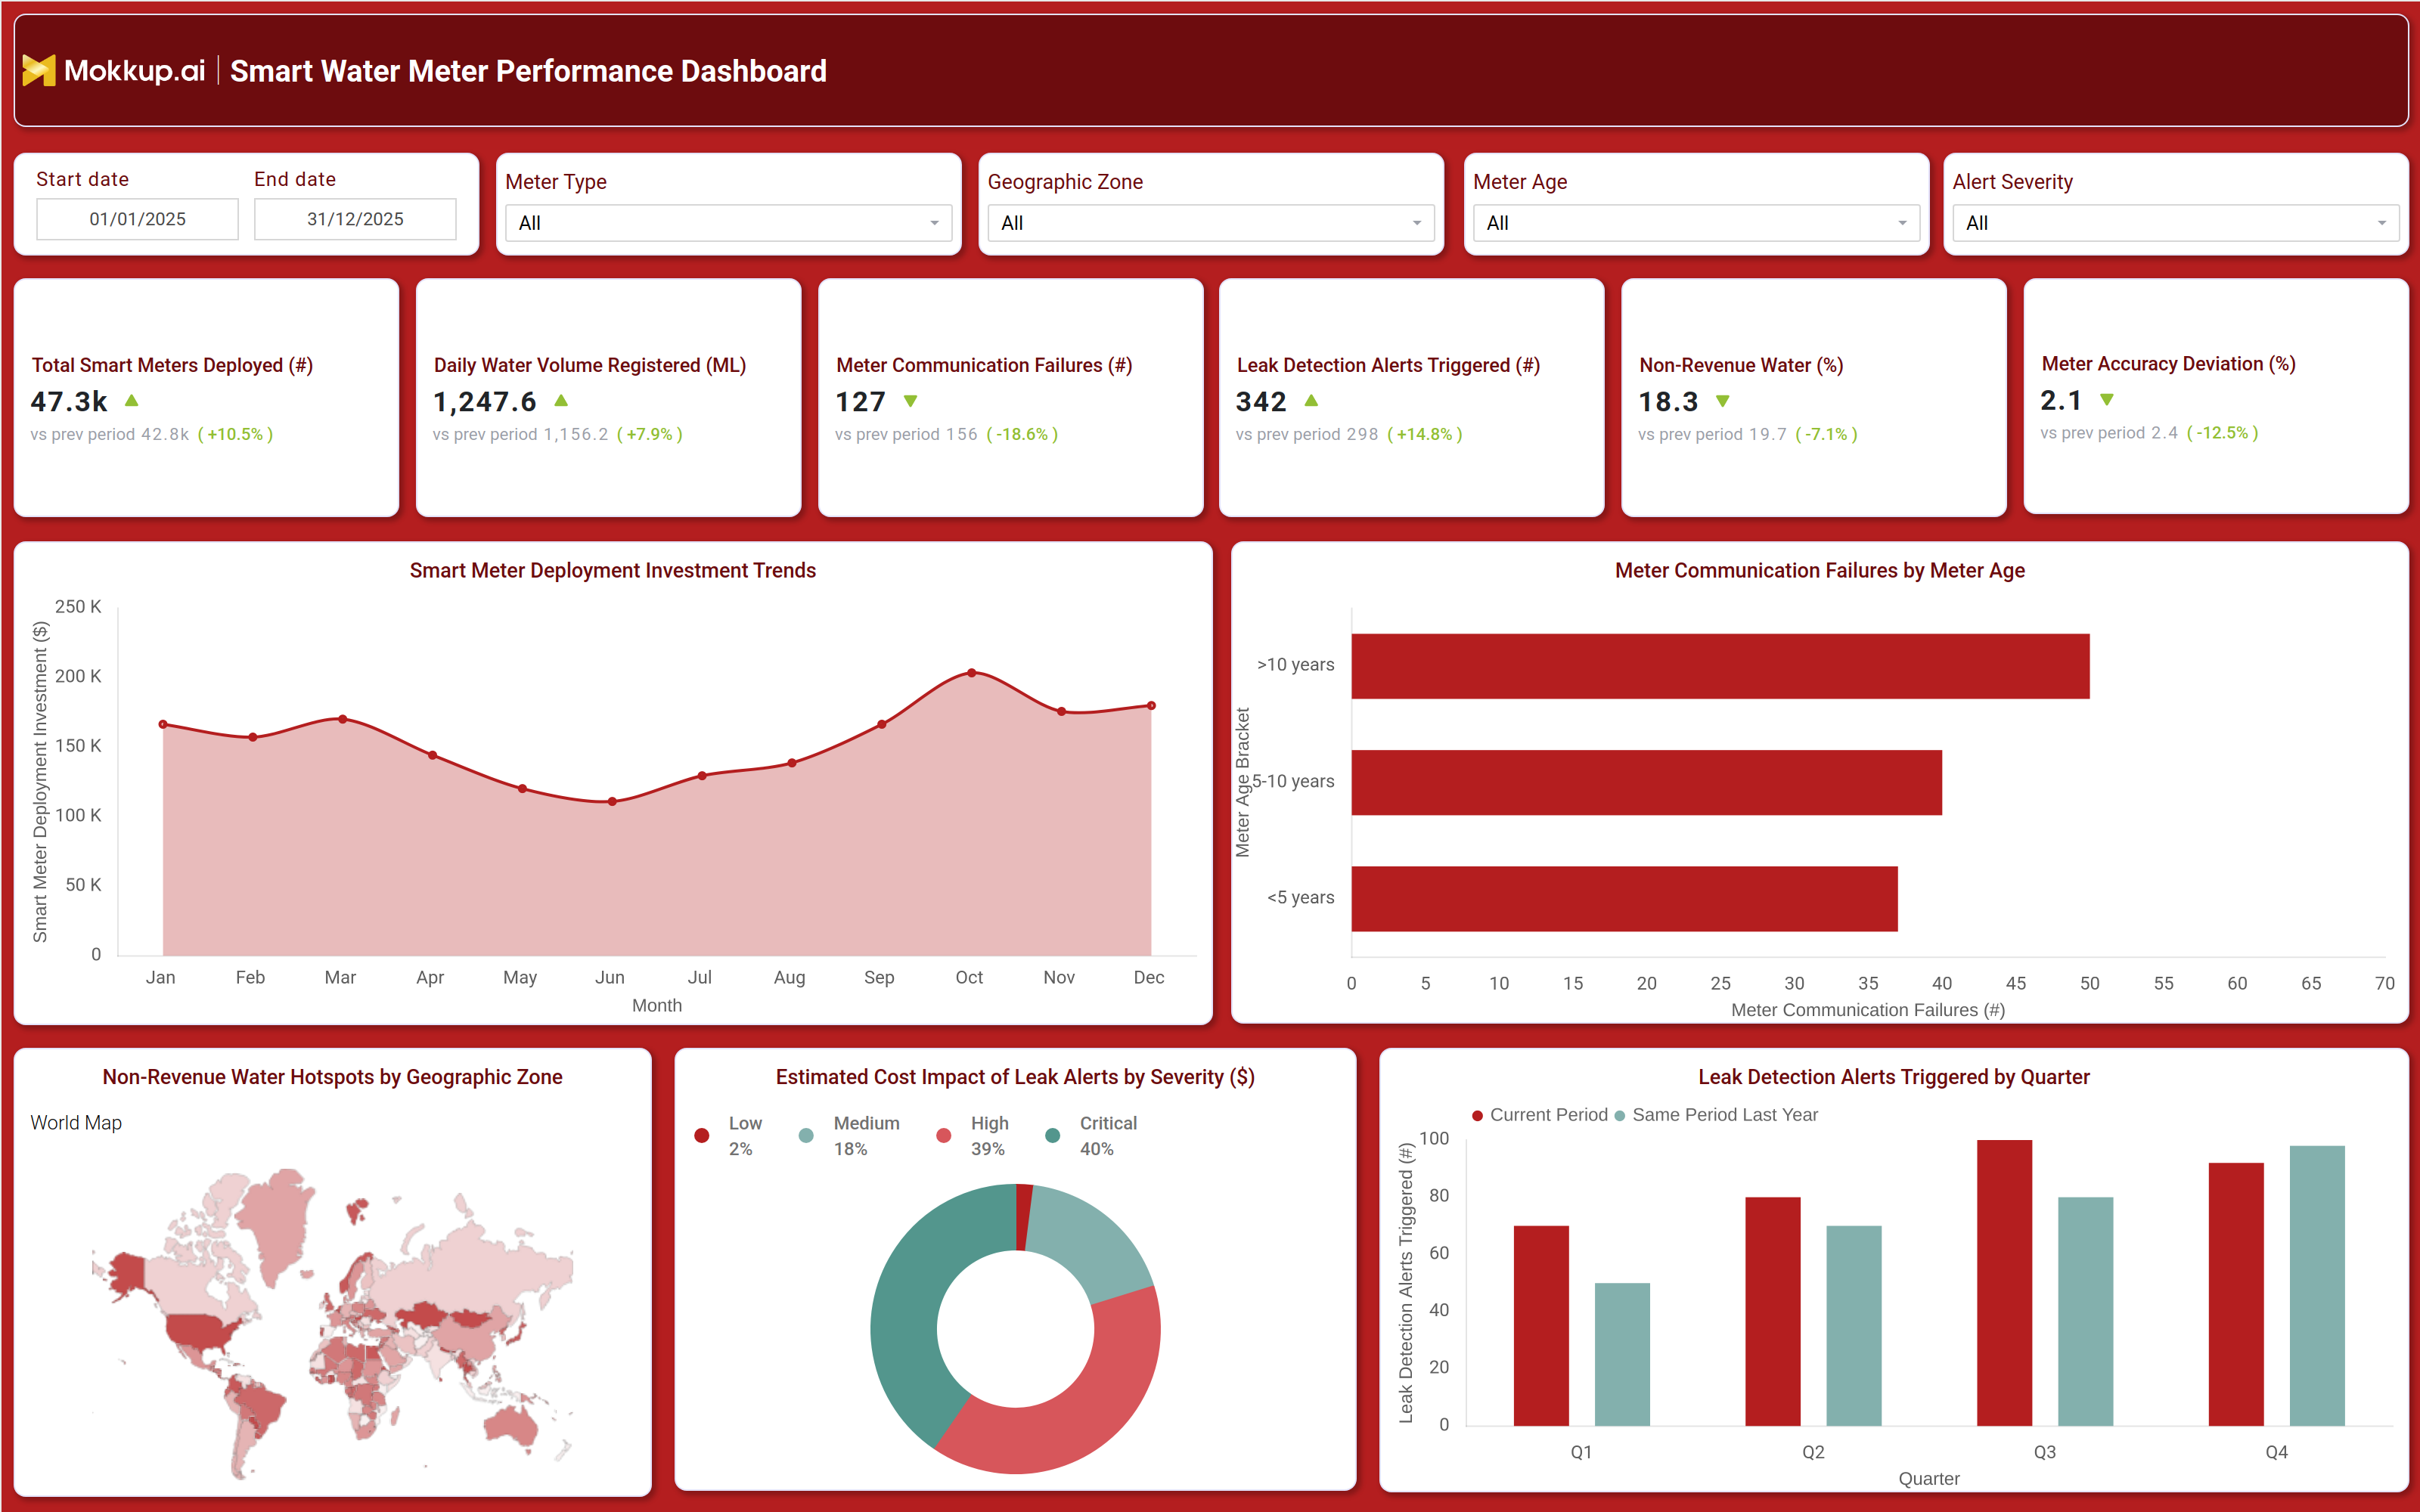Click the down arrow beside 18.3

pyautogui.click(x=1723, y=402)
